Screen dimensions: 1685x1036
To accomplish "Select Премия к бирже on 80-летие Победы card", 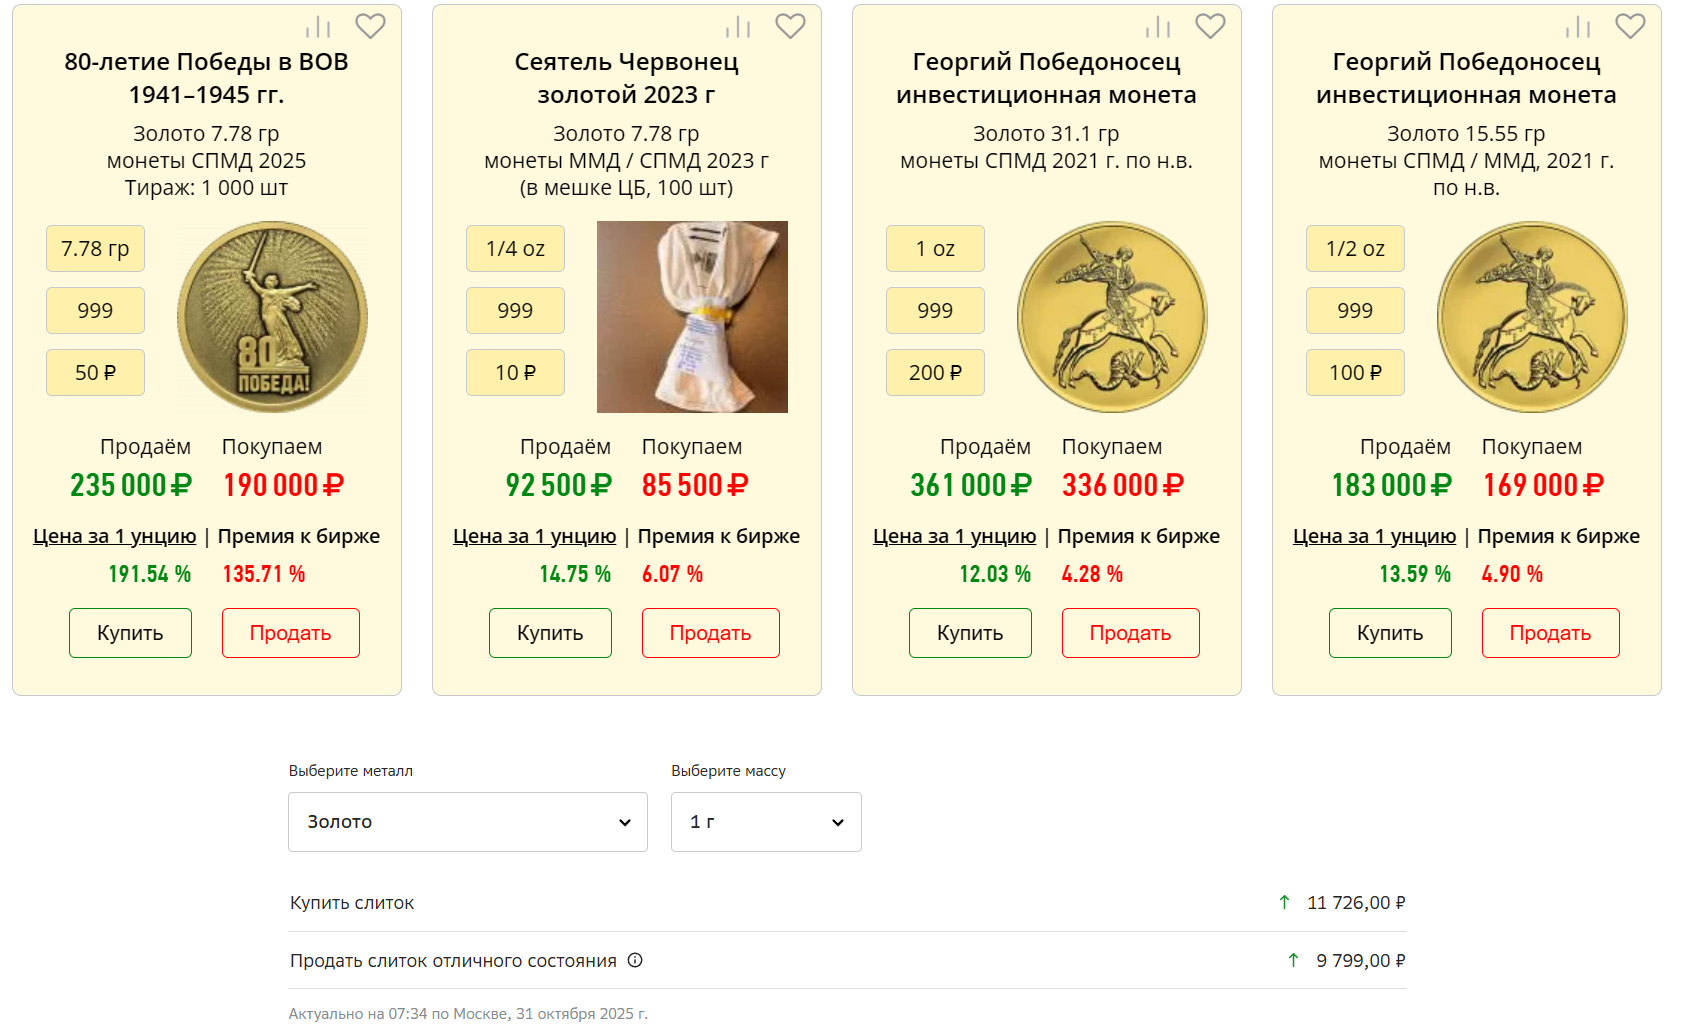I will pyautogui.click(x=298, y=536).
